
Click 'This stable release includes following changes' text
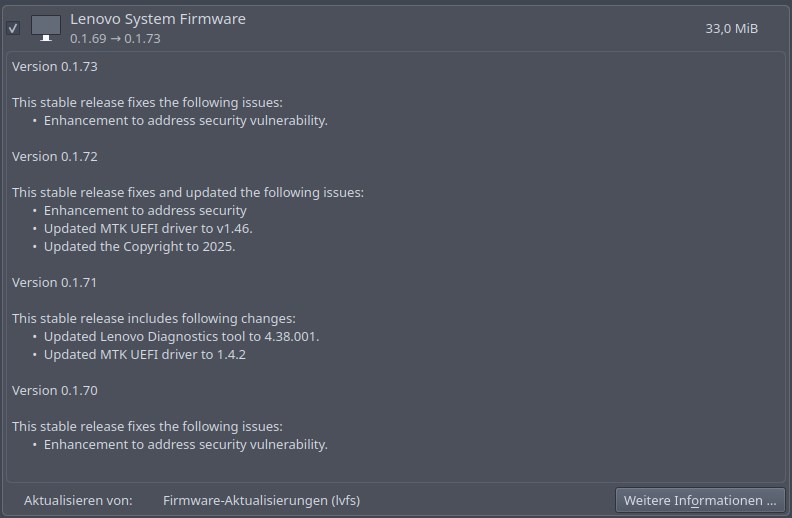153,318
